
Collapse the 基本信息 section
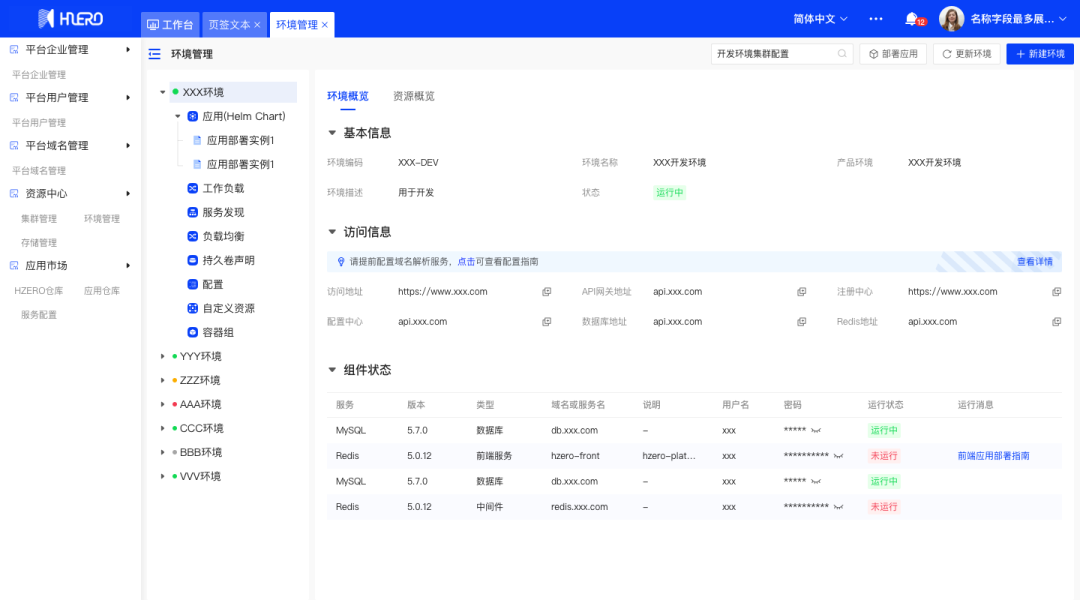[333, 133]
